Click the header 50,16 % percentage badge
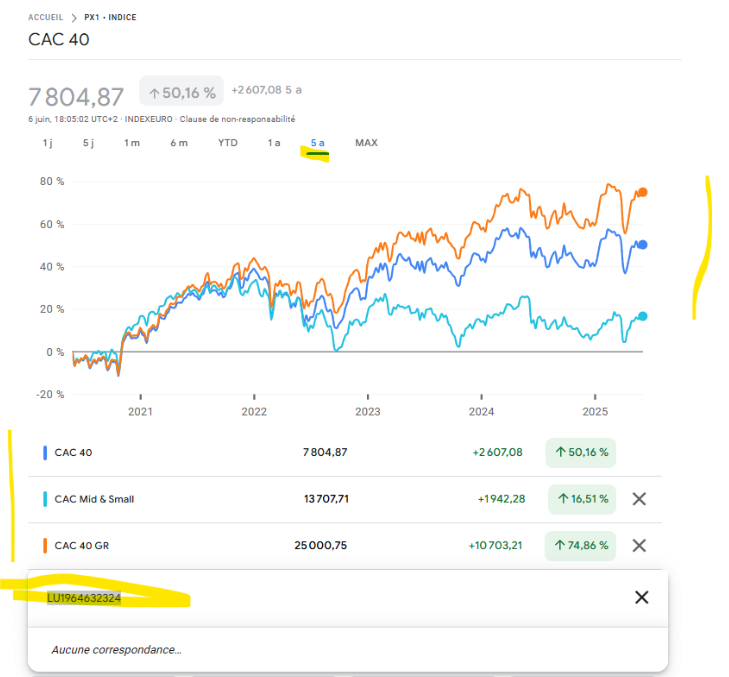The image size is (729, 677). pos(181,91)
